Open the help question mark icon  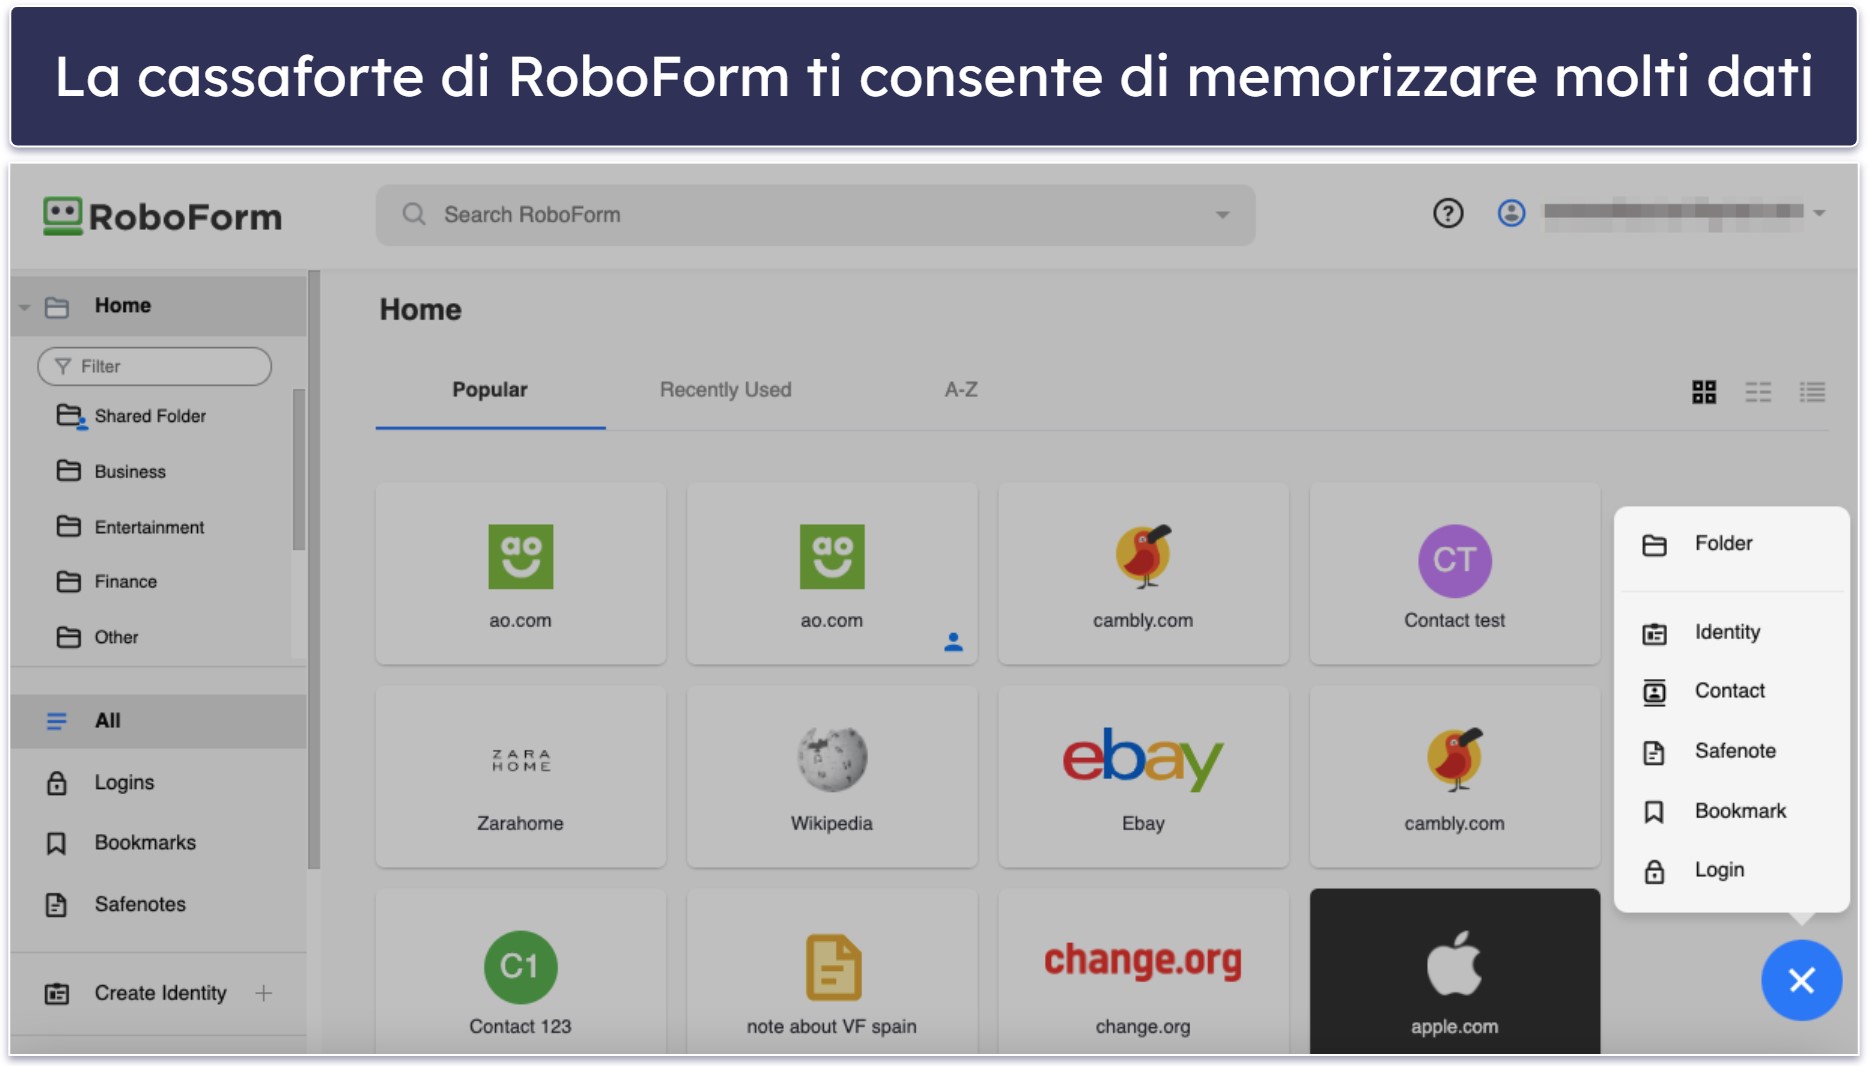click(x=1447, y=213)
